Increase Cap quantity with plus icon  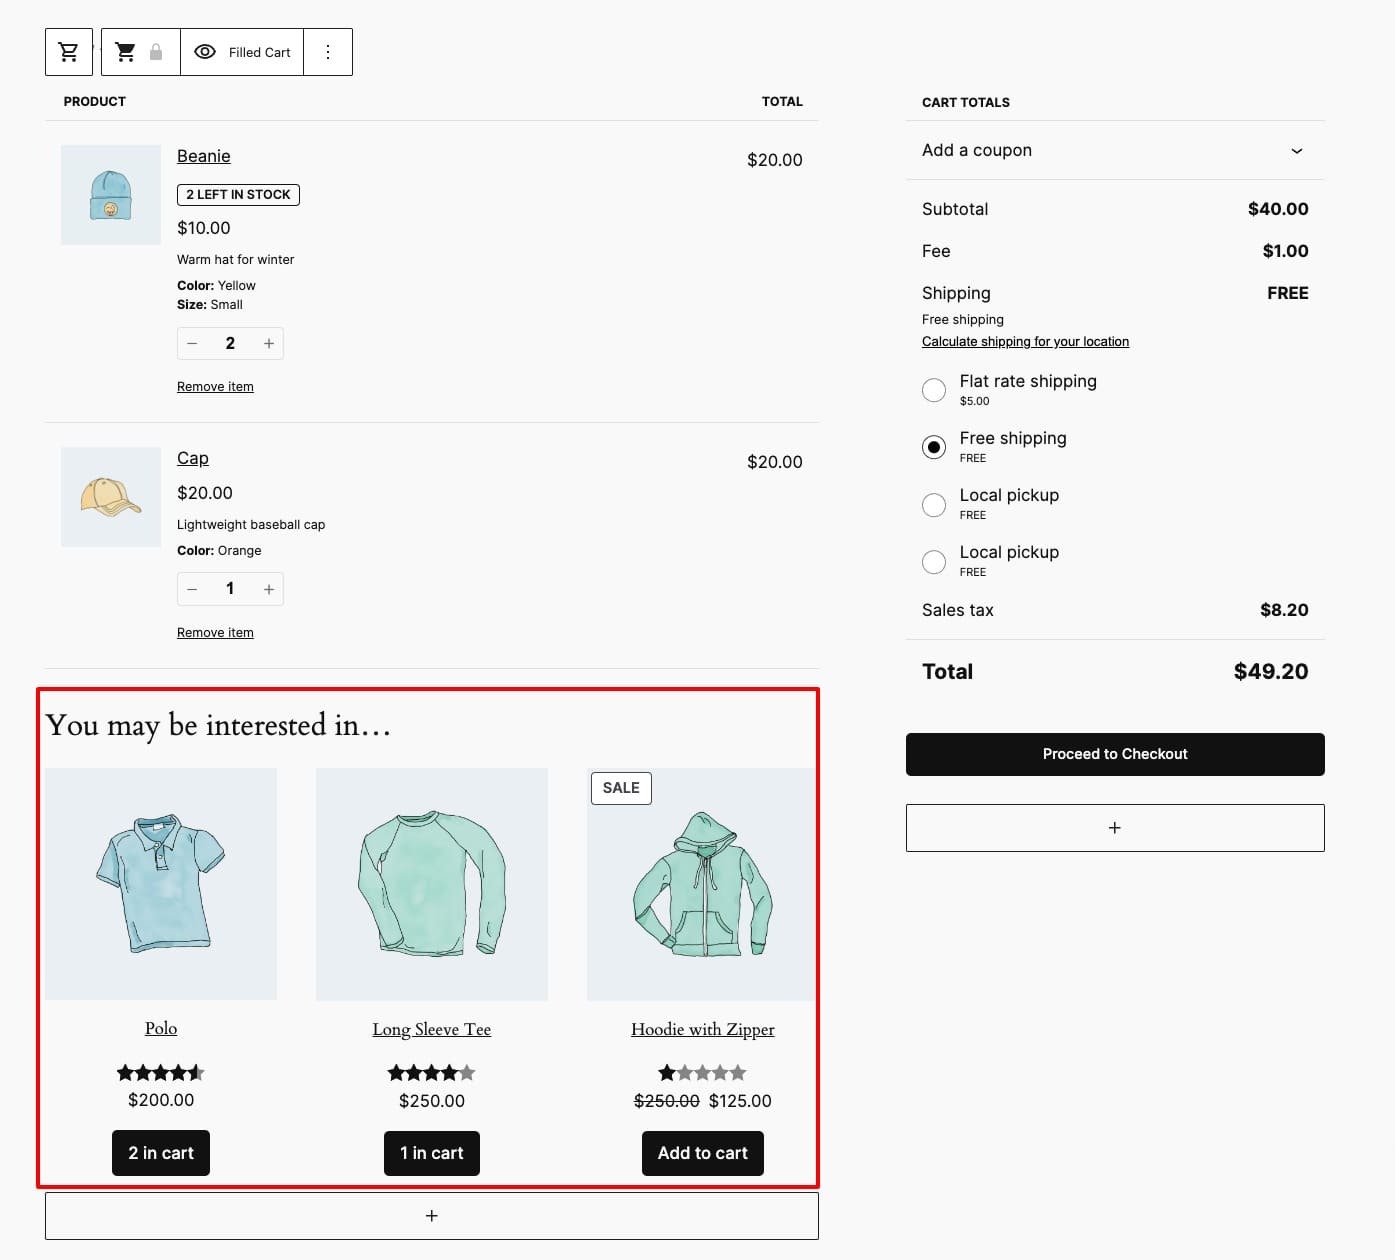tap(269, 590)
